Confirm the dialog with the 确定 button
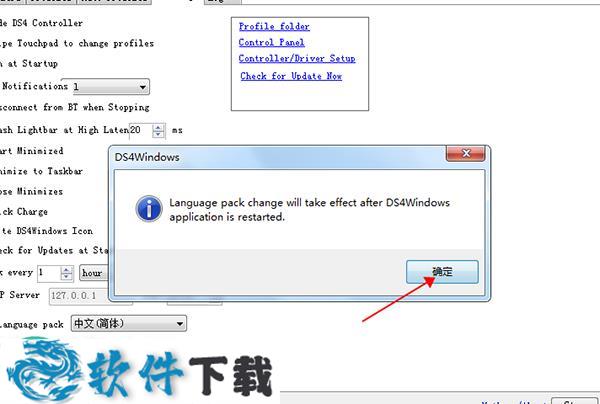 point(442,272)
